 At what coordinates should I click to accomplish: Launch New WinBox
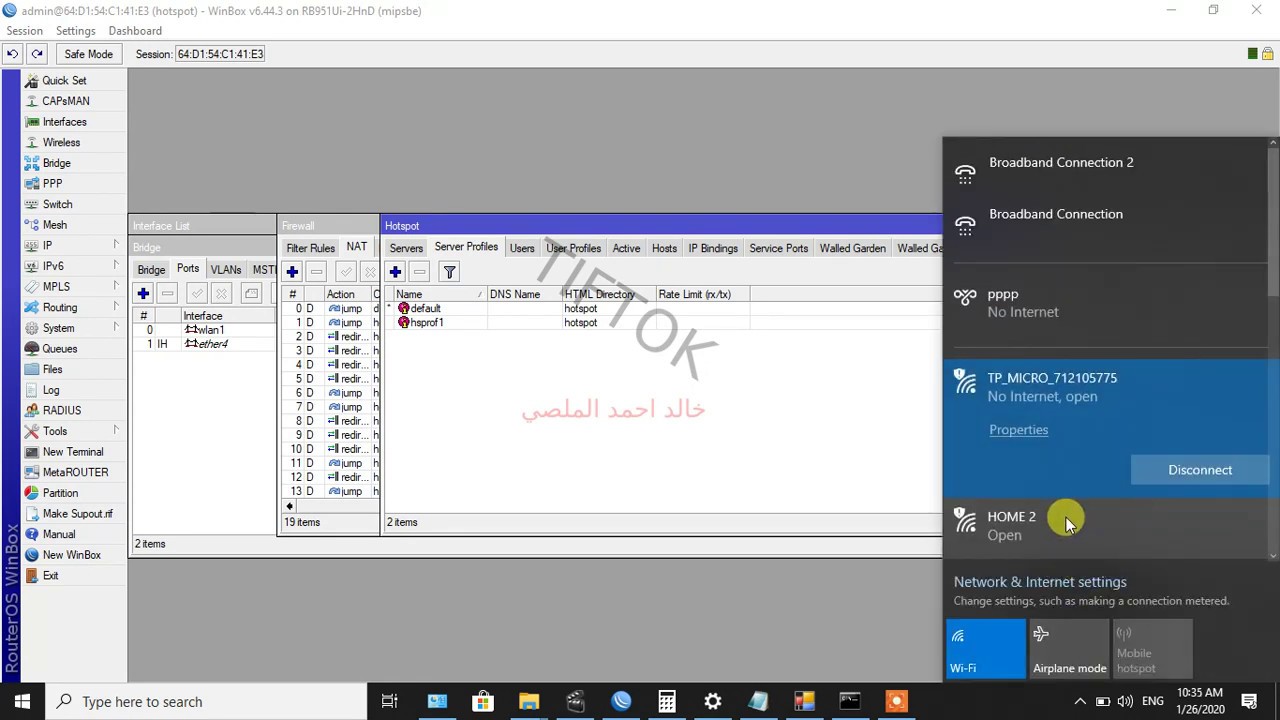[71, 555]
